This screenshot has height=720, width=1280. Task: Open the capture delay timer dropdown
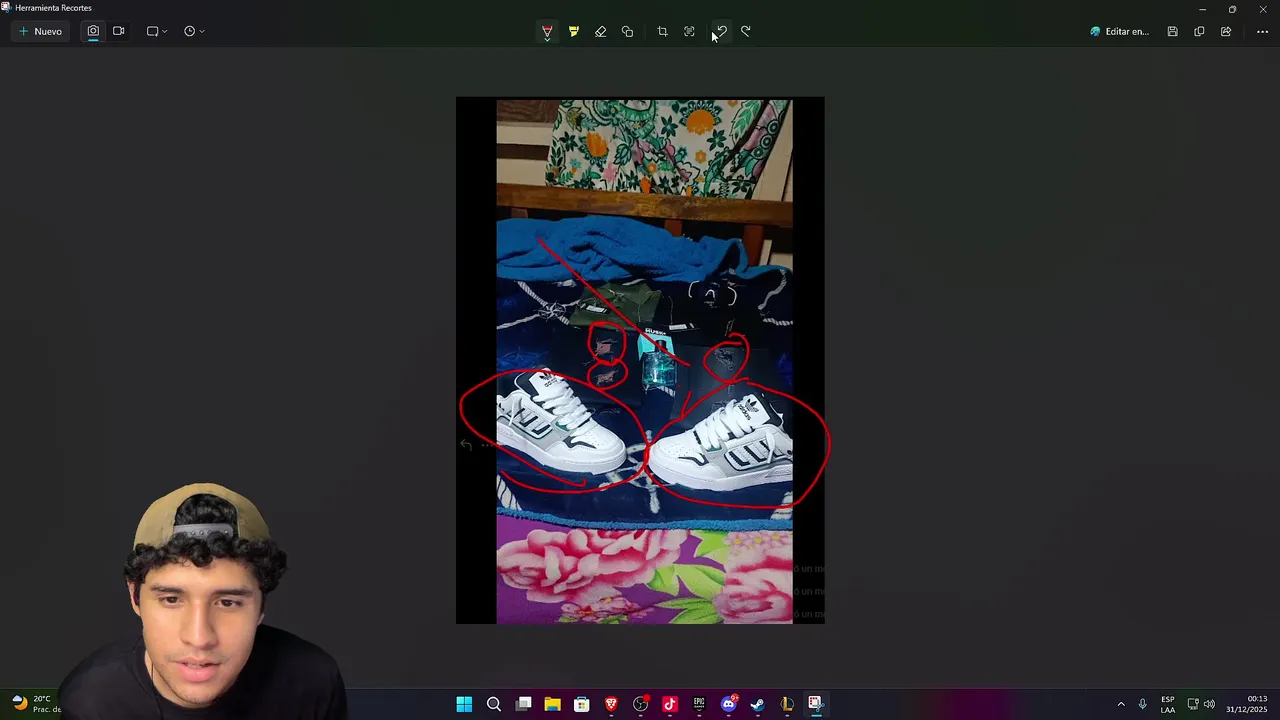tap(194, 32)
